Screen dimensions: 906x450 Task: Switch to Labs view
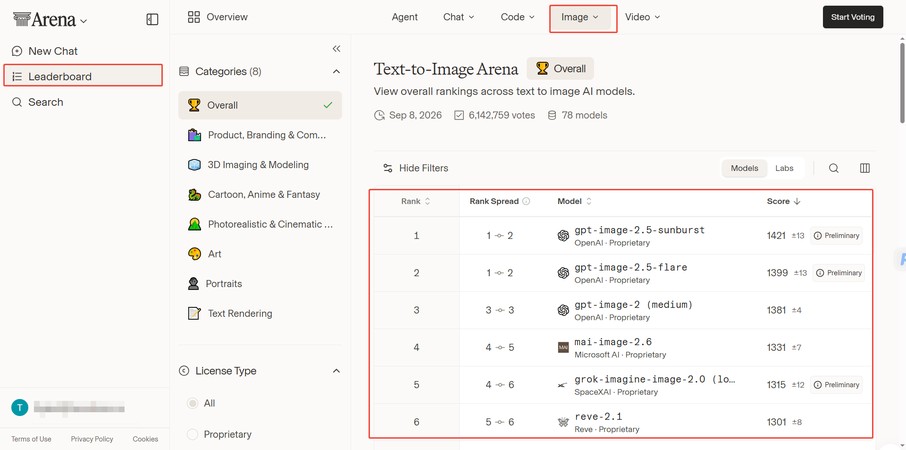click(784, 168)
